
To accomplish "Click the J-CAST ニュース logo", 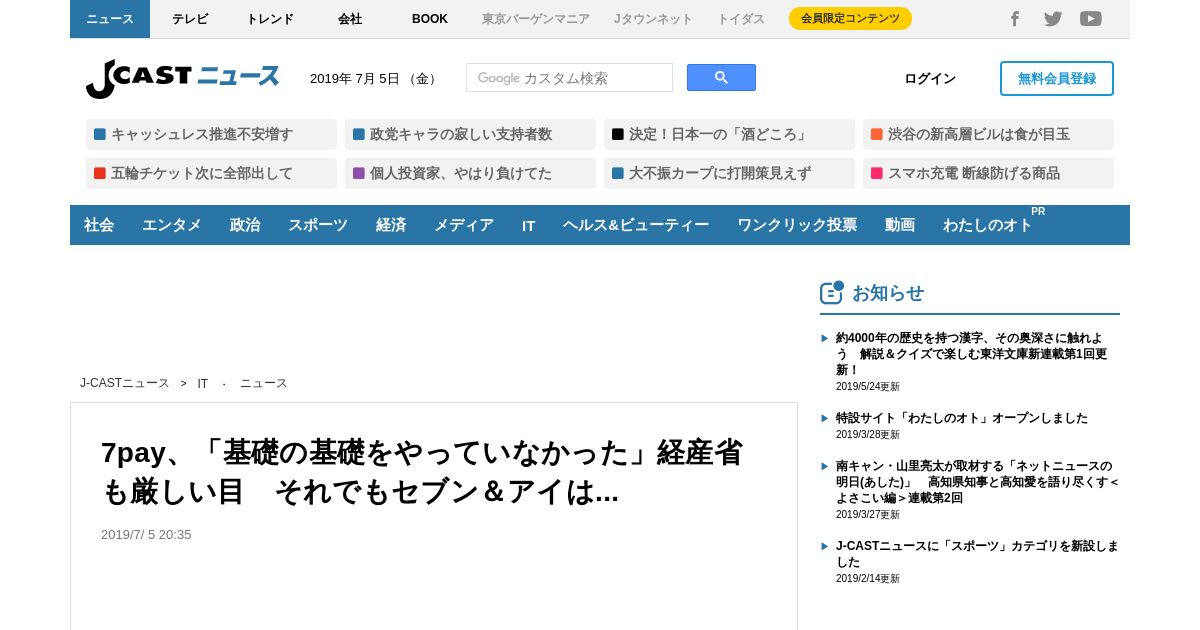I will pos(182,78).
